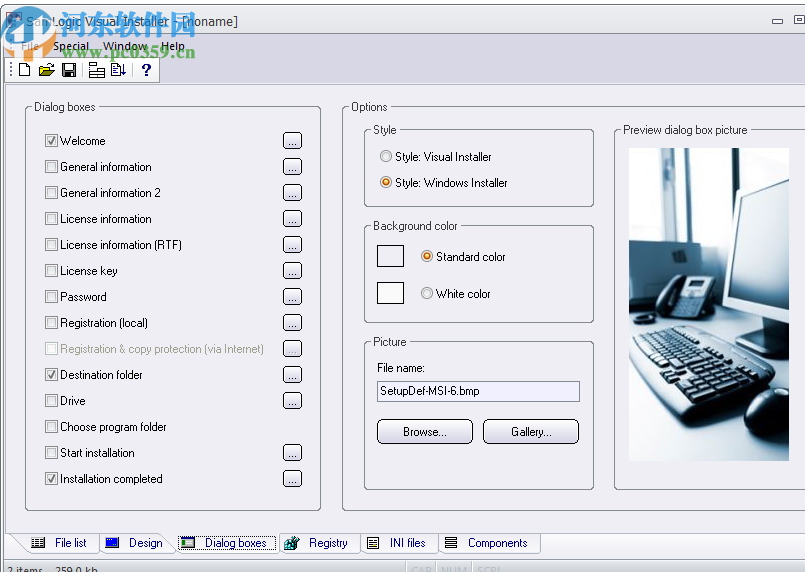This screenshot has width=805, height=572.
Task: Click the White color swatch box
Action: tap(390, 293)
